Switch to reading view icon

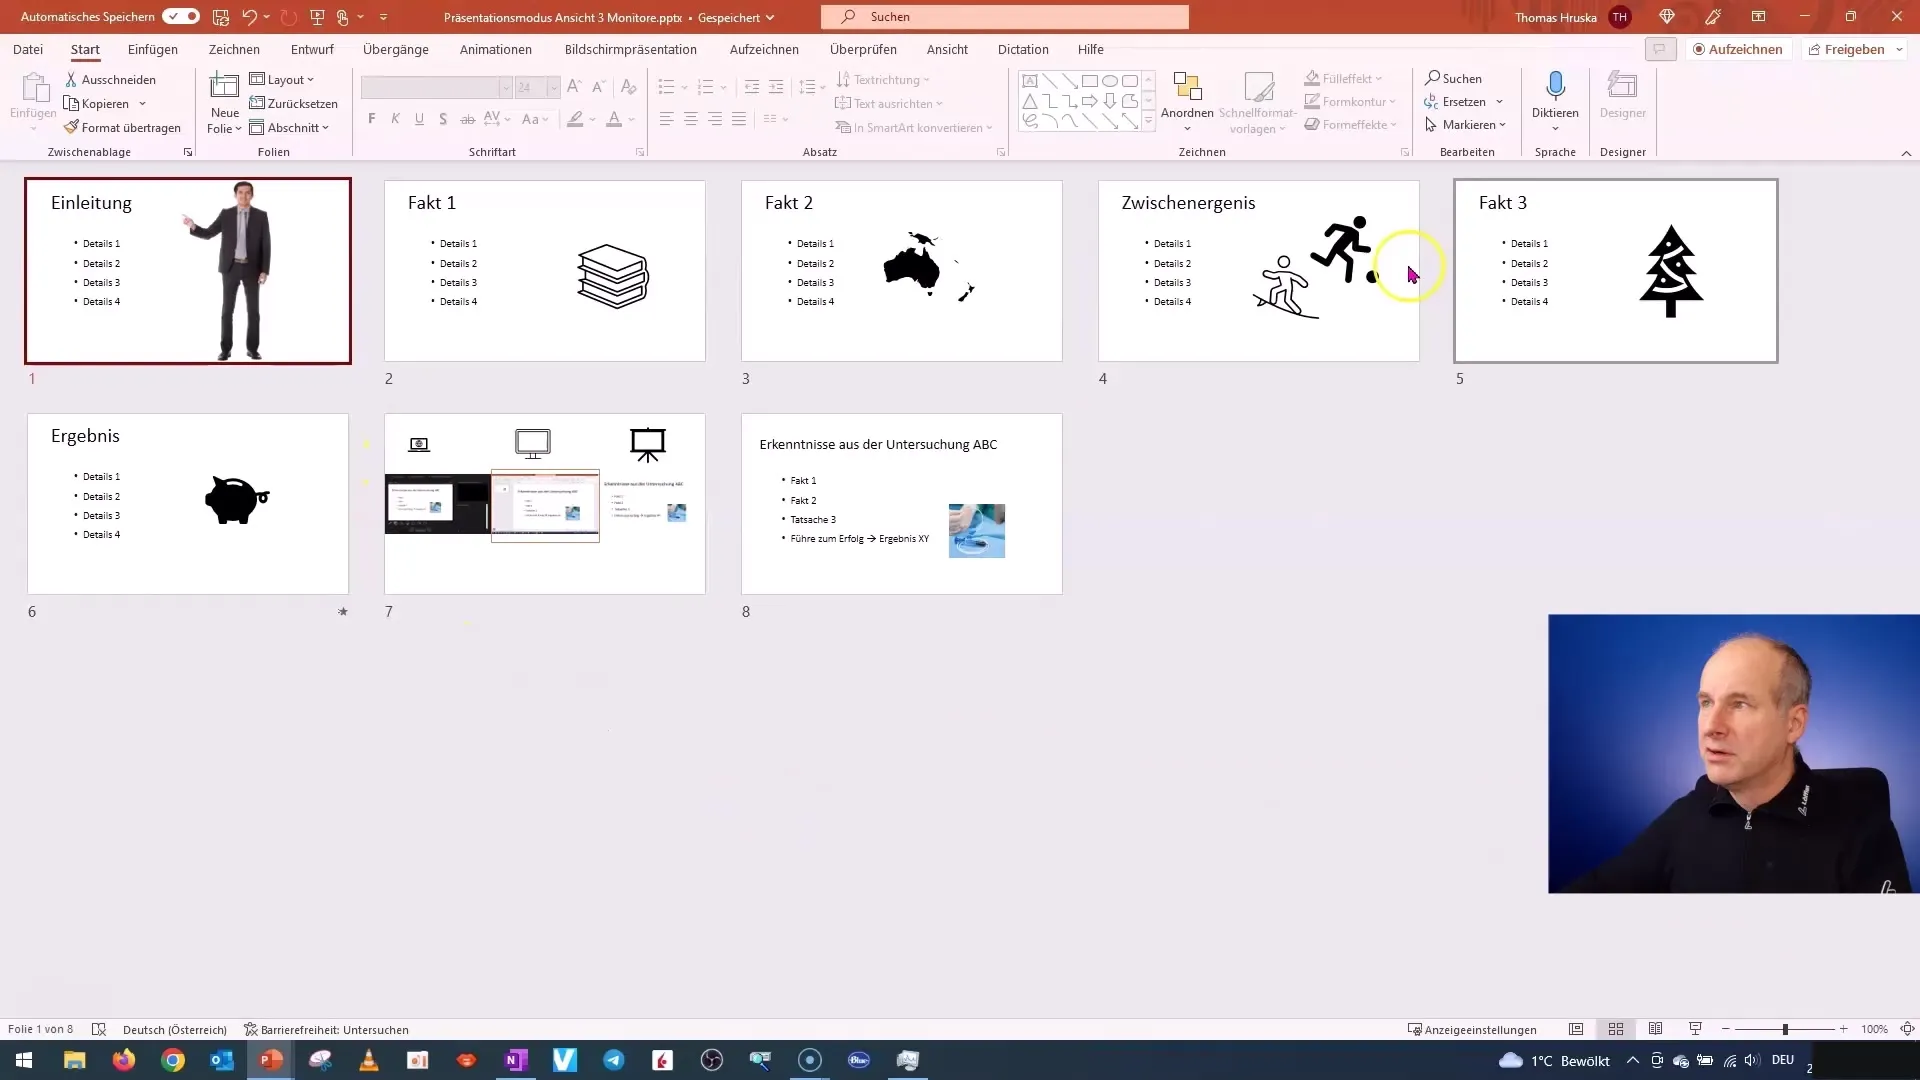pos(1655,1029)
